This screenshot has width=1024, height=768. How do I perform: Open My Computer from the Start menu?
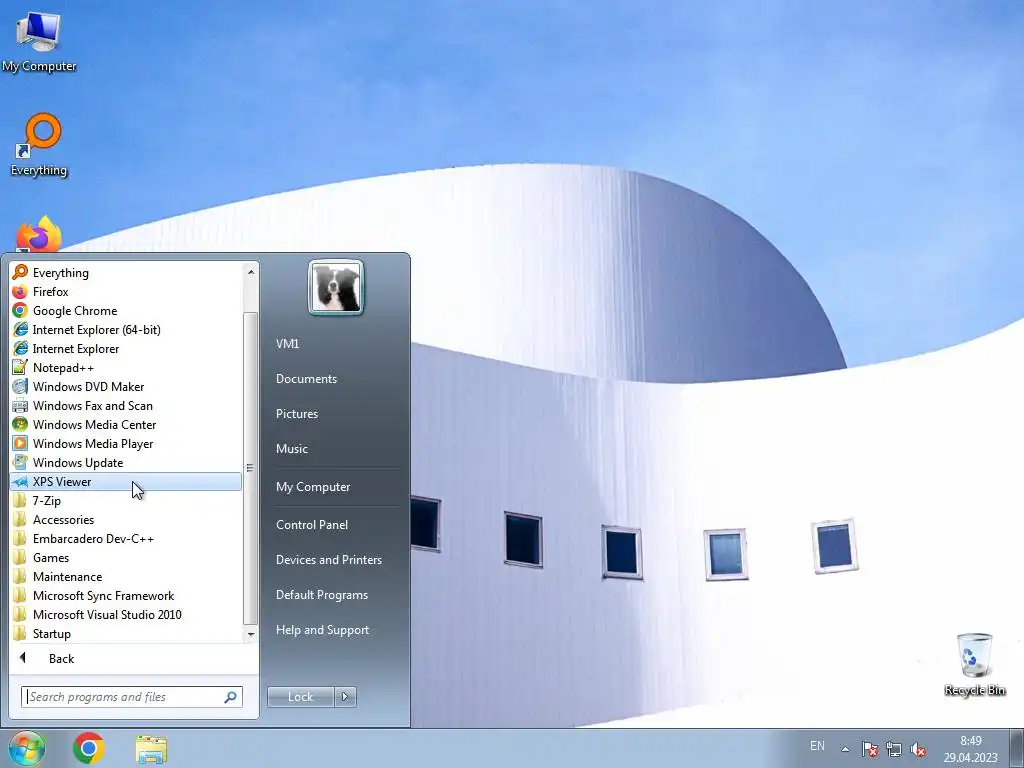pyautogui.click(x=313, y=487)
